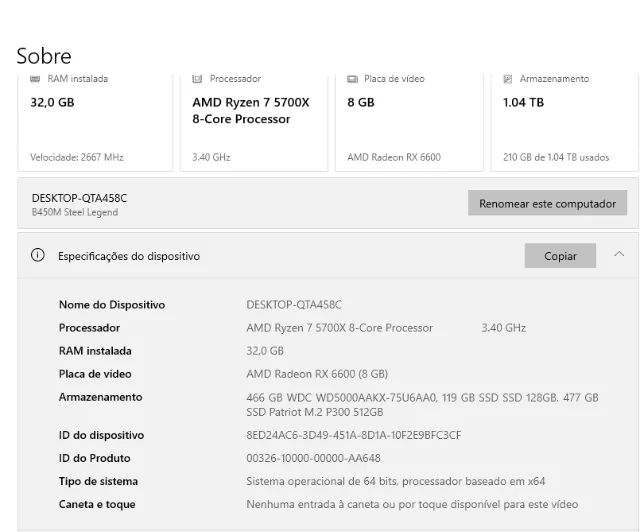Click the Processador chip icon
The height and width of the screenshot is (532, 640).
coord(197,79)
